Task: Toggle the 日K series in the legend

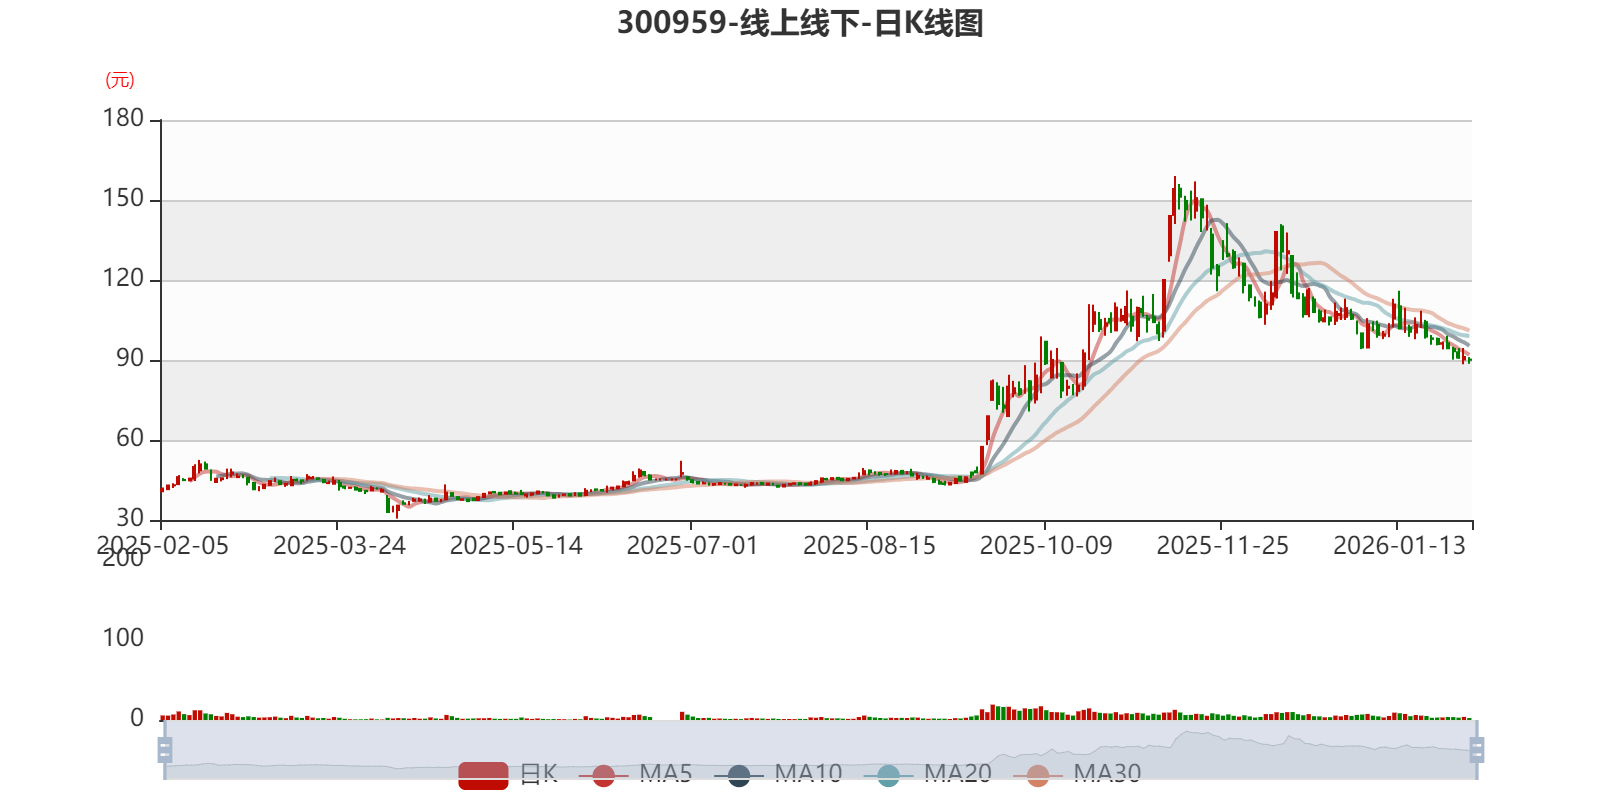Action: [508, 775]
